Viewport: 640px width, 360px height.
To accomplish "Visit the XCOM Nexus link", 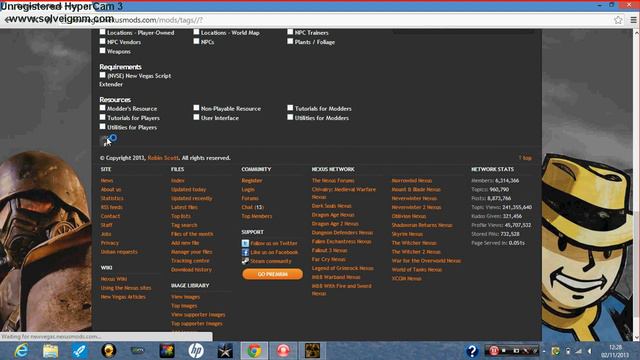I will coord(407,279).
